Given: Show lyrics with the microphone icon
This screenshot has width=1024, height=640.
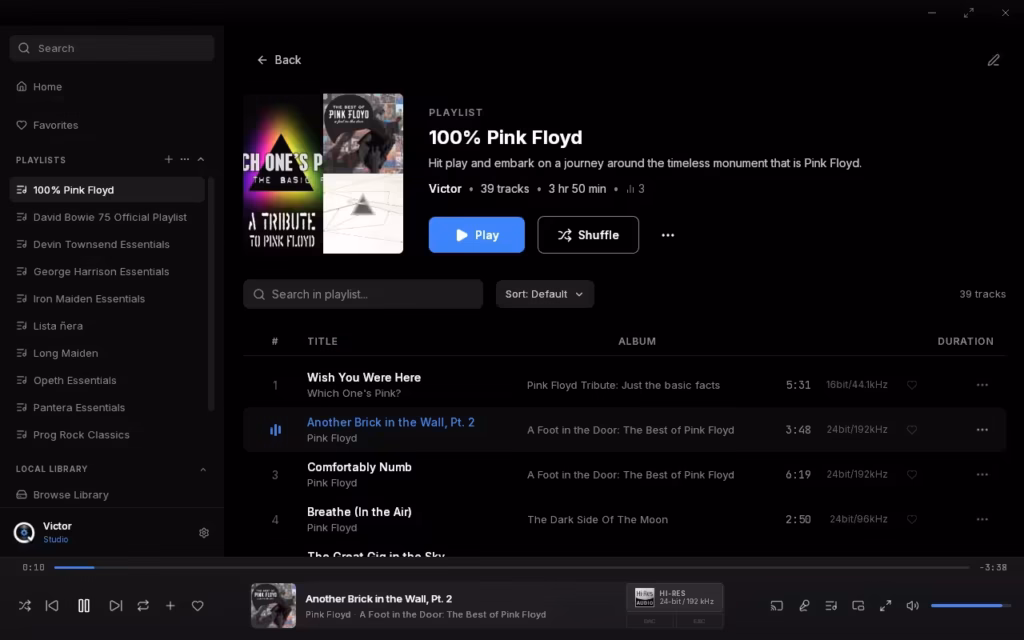Looking at the screenshot, I should (x=804, y=605).
